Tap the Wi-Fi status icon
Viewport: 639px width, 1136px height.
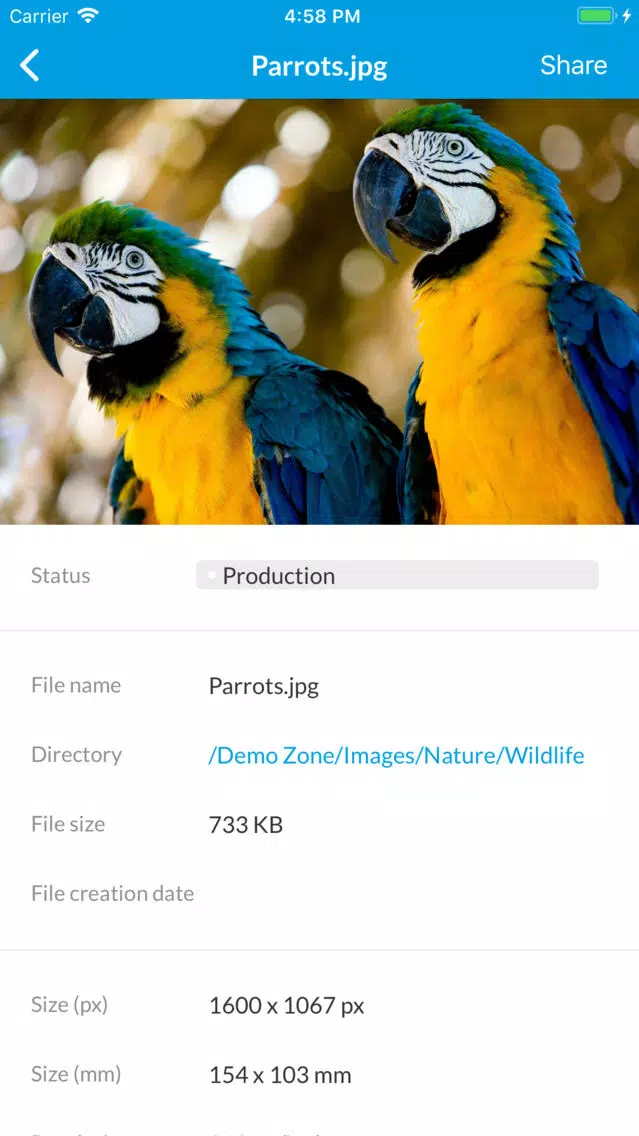tap(88, 16)
